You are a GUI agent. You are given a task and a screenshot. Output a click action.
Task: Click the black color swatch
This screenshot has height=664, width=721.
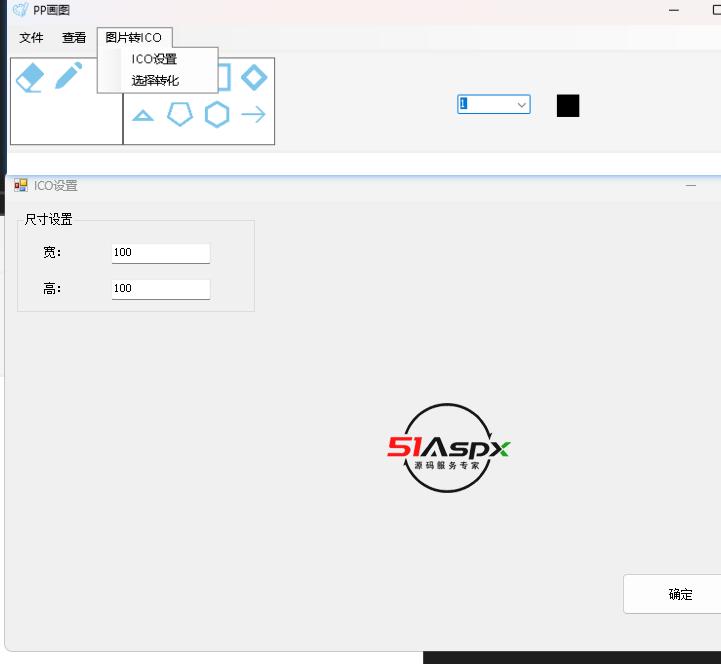click(568, 106)
